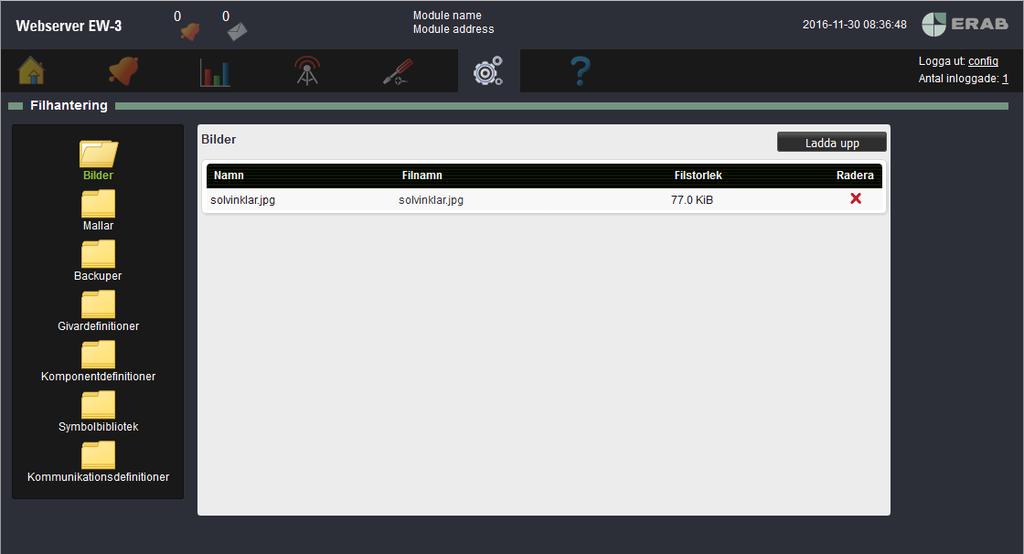Image resolution: width=1024 pixels, height=554 pixels.
Task: Click the 77.0 KiB file size
Action: [x=692, y=200]
